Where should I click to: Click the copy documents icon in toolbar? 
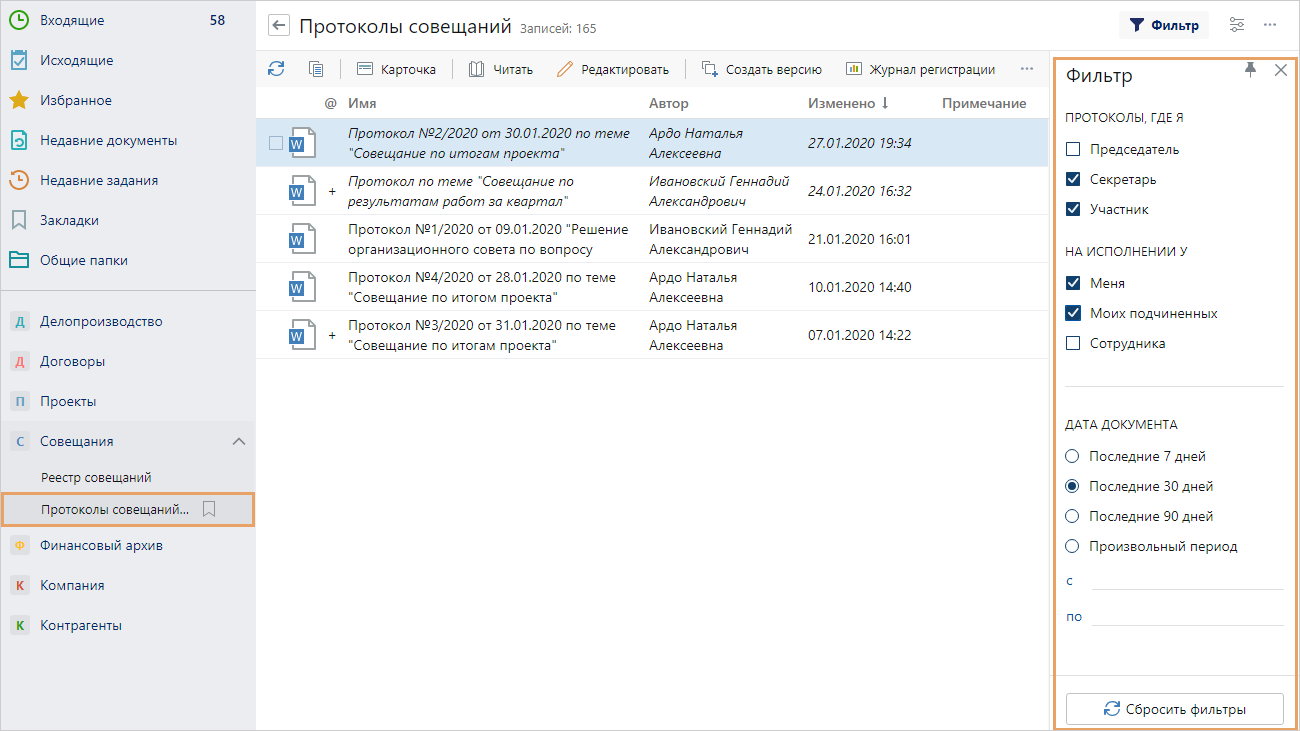tap(316, 69)
